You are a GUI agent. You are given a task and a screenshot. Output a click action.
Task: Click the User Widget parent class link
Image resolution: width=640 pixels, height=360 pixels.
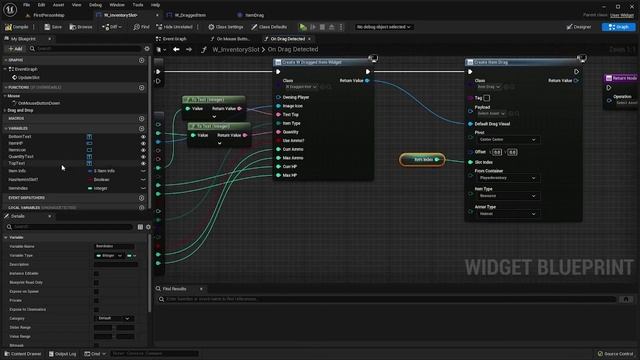tap(622, 15)
